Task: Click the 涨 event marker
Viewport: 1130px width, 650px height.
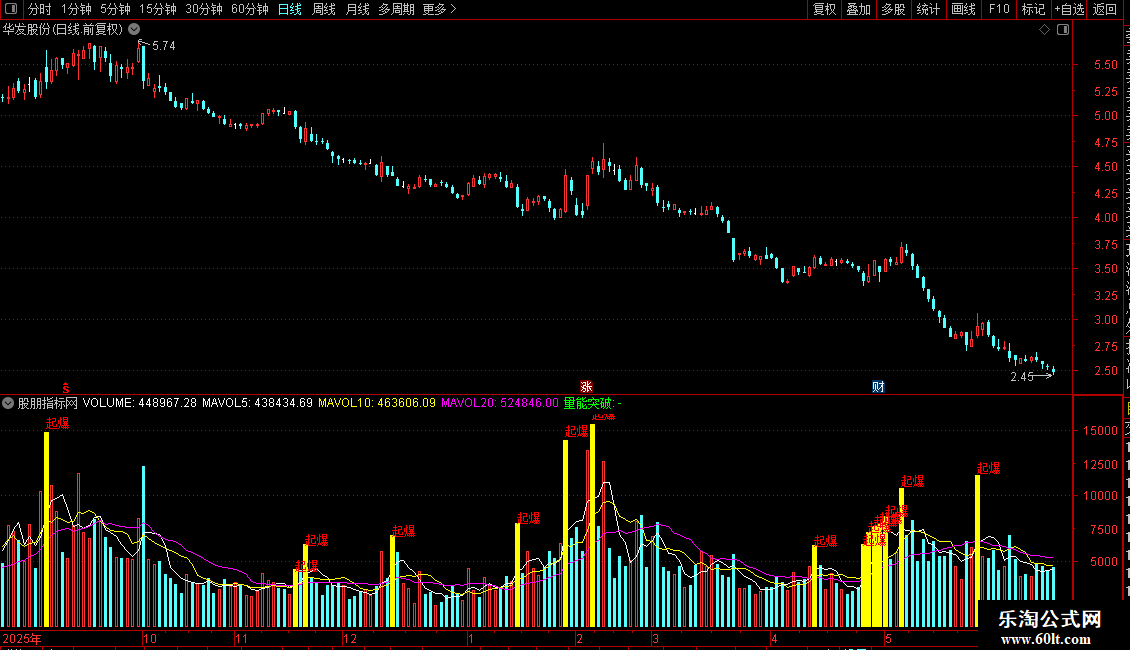Action: pyautogui.click(x=586, y=387)
